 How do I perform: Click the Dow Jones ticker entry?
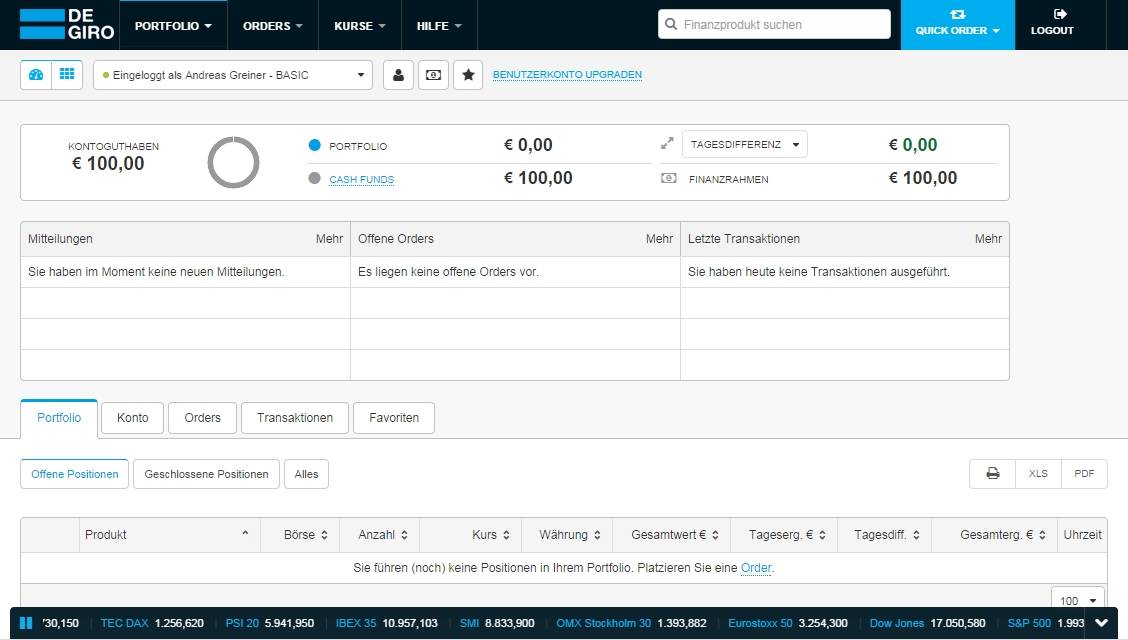(x=927, y=623)
